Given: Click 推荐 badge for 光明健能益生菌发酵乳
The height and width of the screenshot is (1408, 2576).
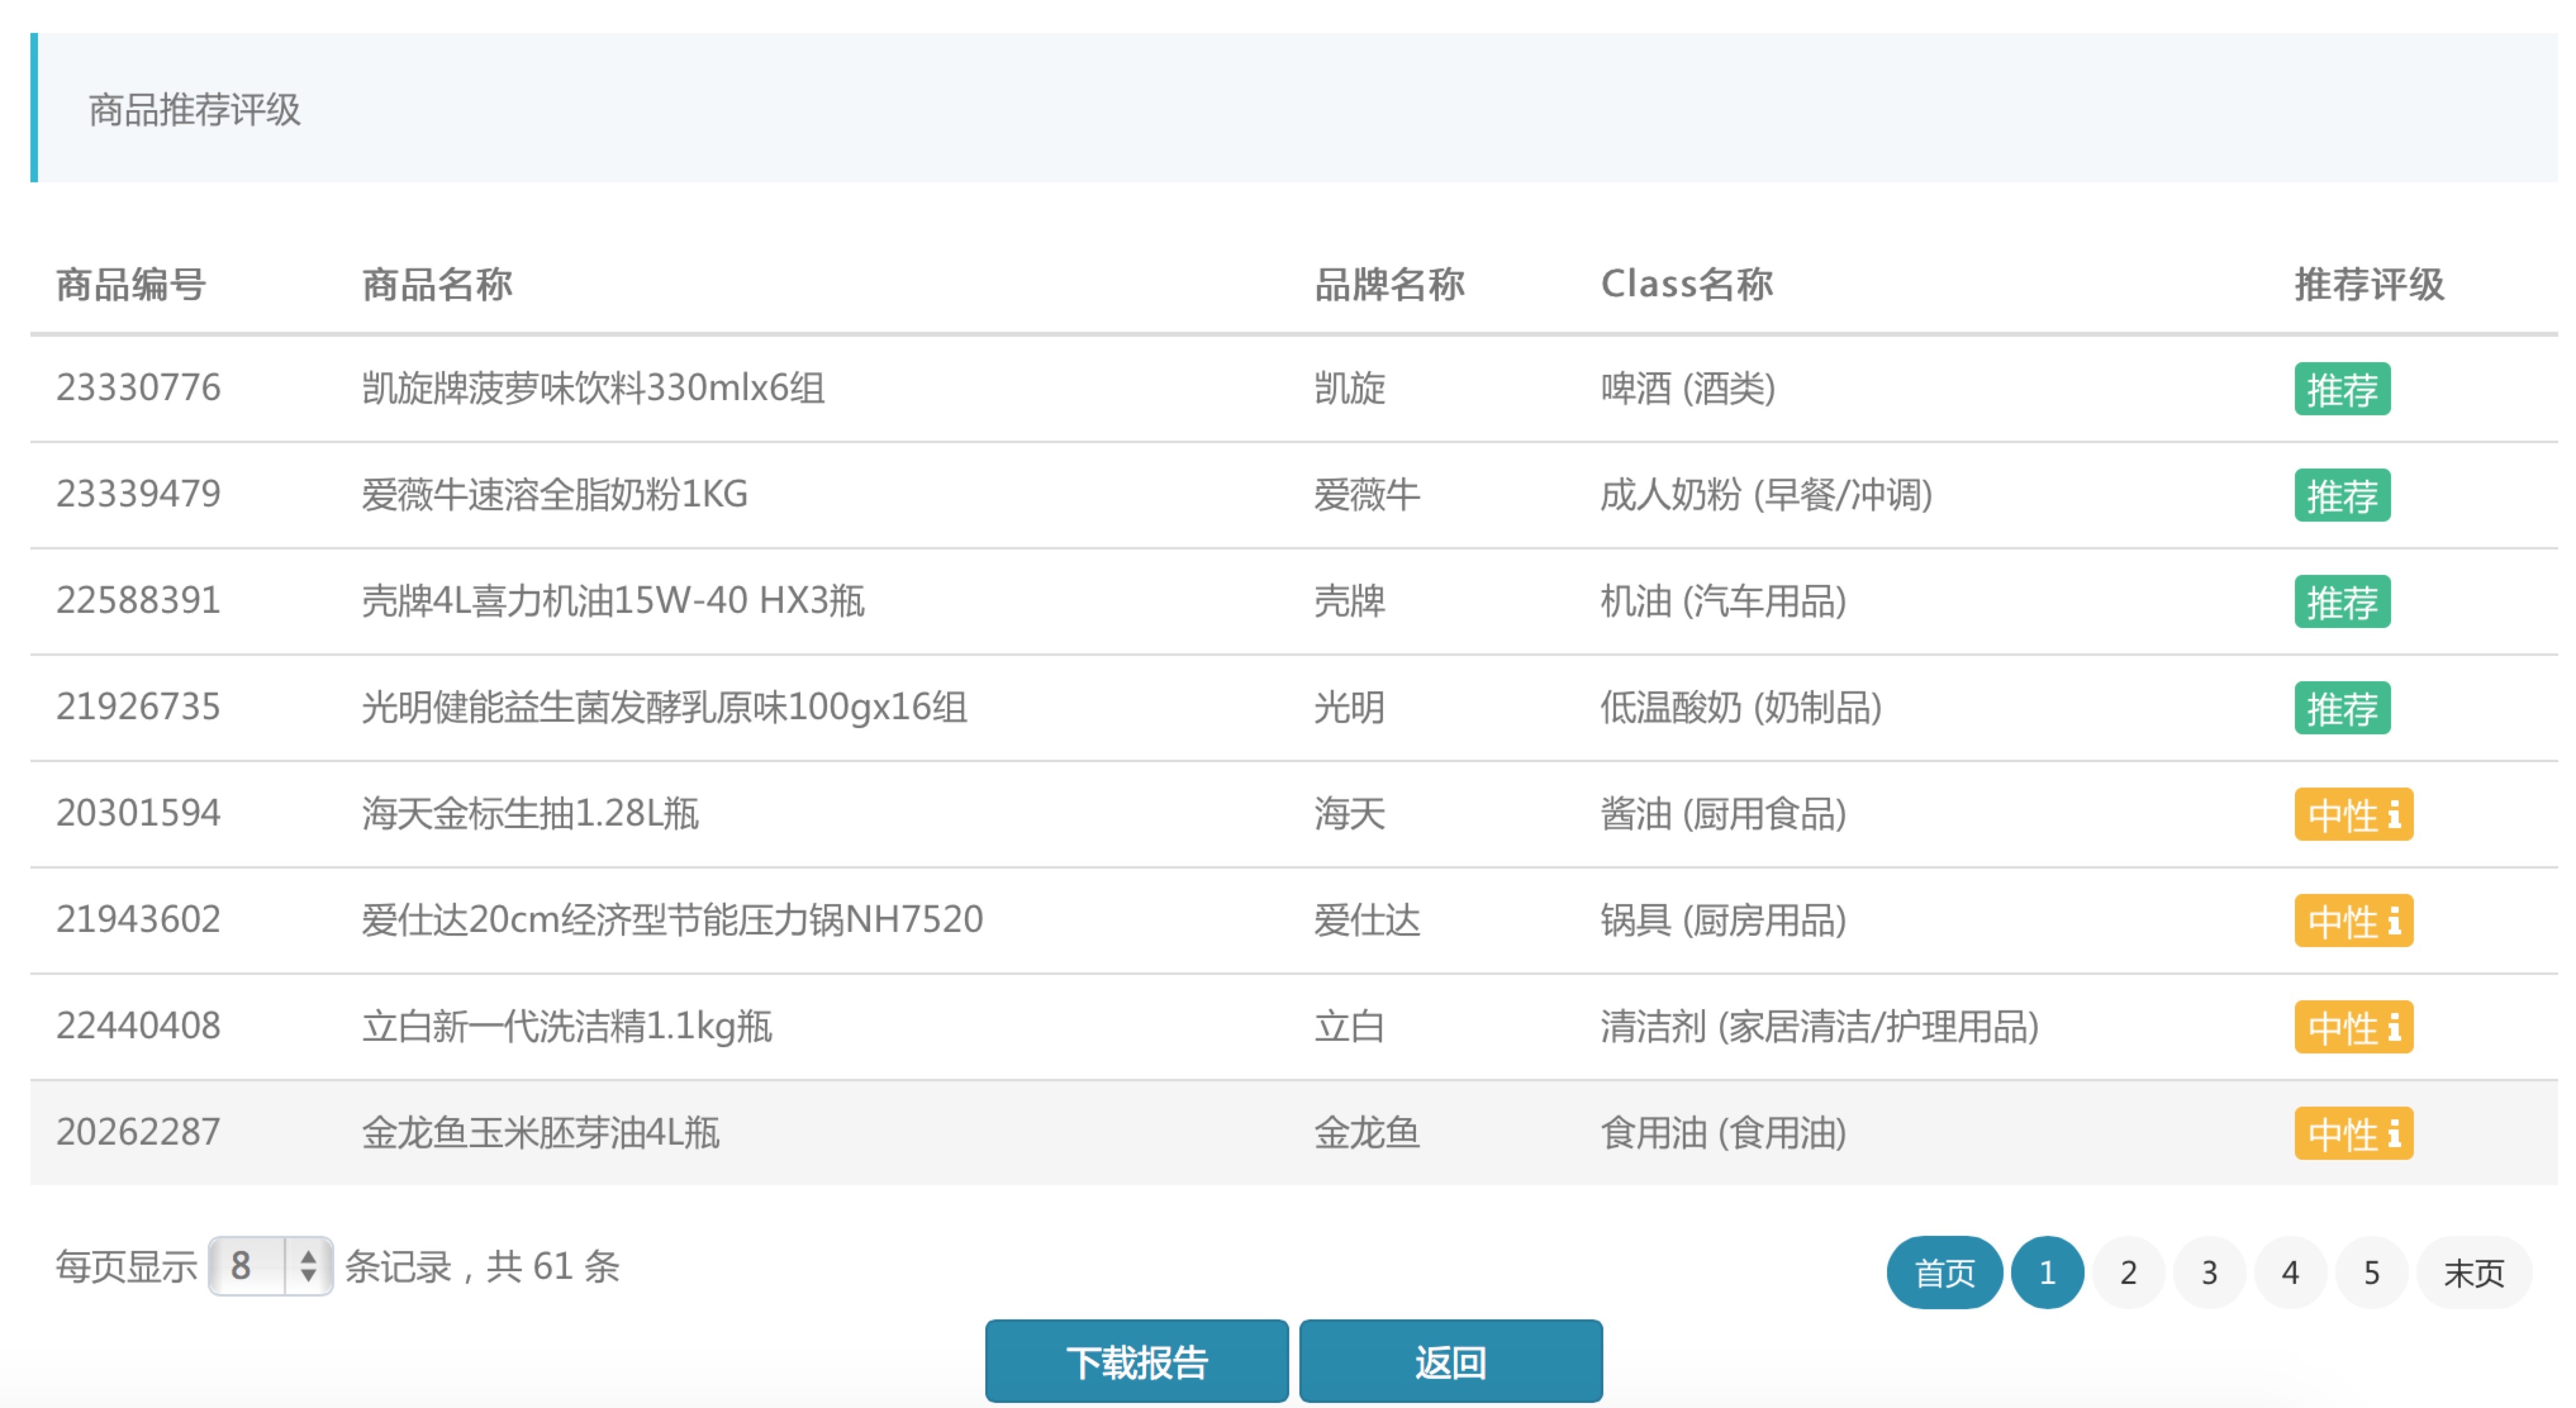Looking at the screenshot, I should (2342, 708).
